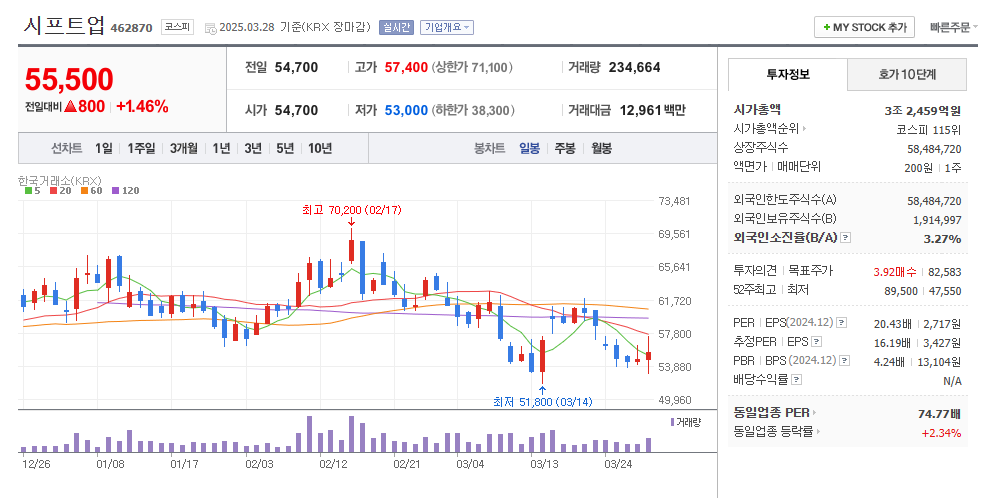
Task: Click the market cap value 3조 2,459억원
Action: (923, 111)
